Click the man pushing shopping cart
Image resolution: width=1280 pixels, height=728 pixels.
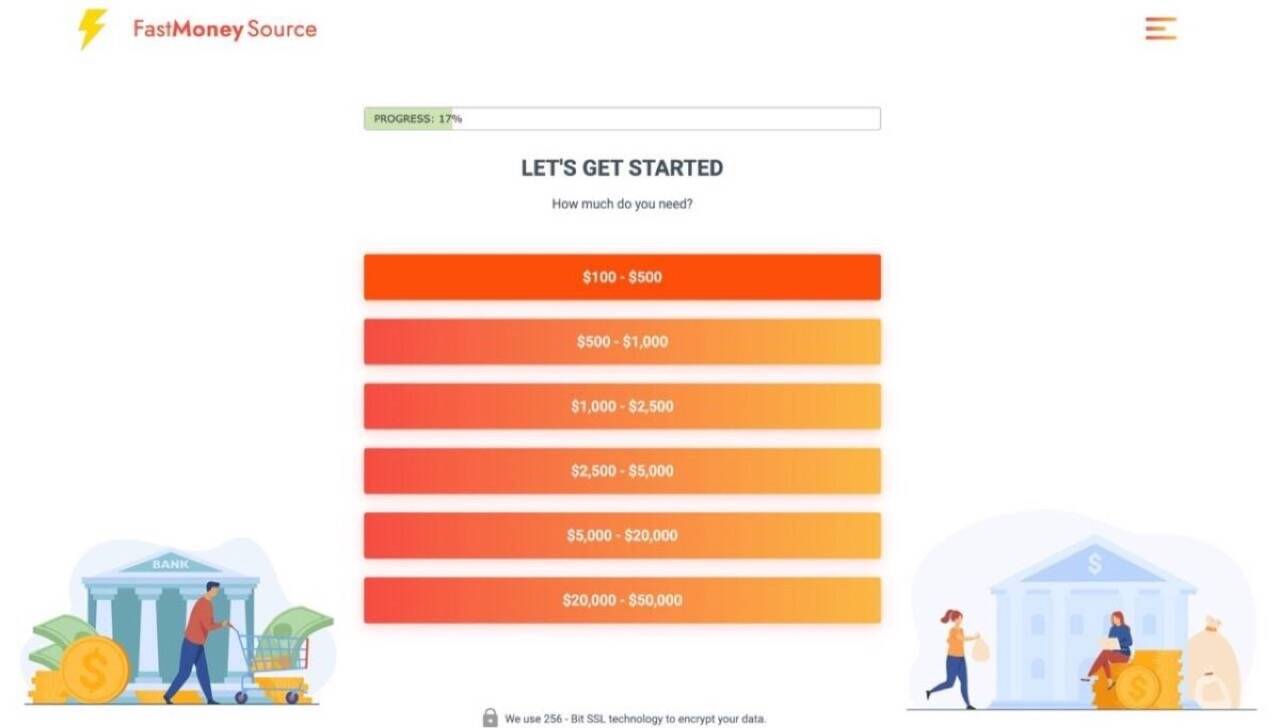198,640
